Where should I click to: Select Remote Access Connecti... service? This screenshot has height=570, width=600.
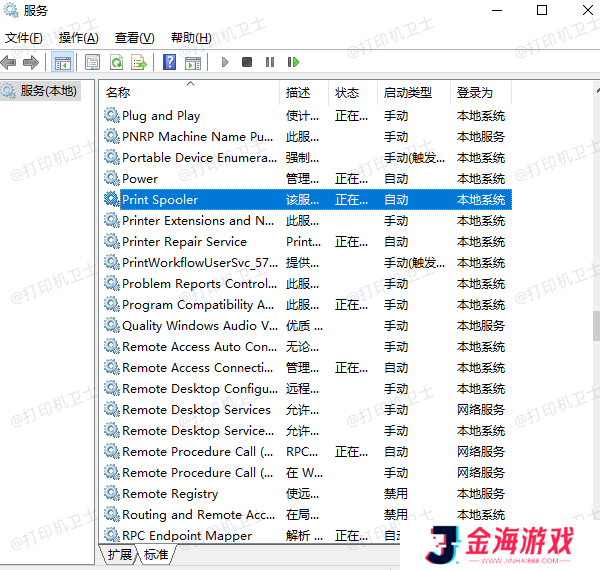click(x=197, y=368)
